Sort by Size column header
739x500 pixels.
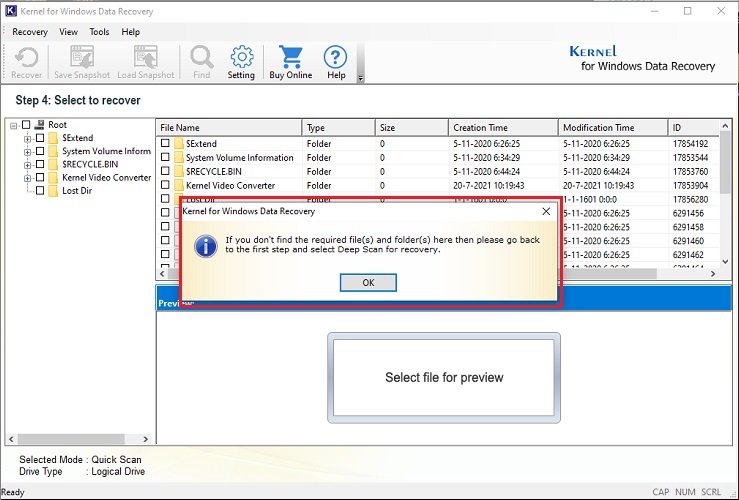412,128
